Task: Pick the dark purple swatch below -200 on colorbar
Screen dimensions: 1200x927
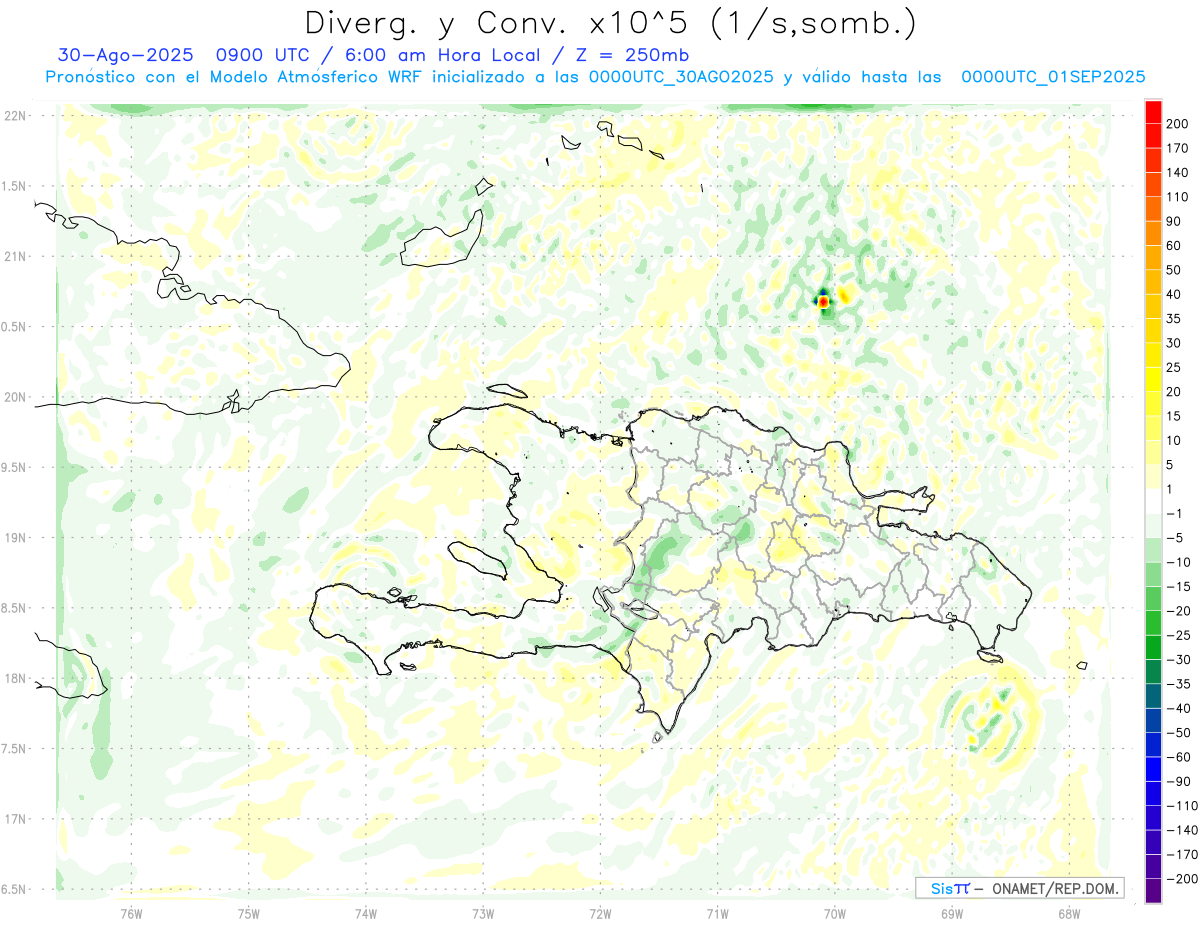Action: [1153, 890]
